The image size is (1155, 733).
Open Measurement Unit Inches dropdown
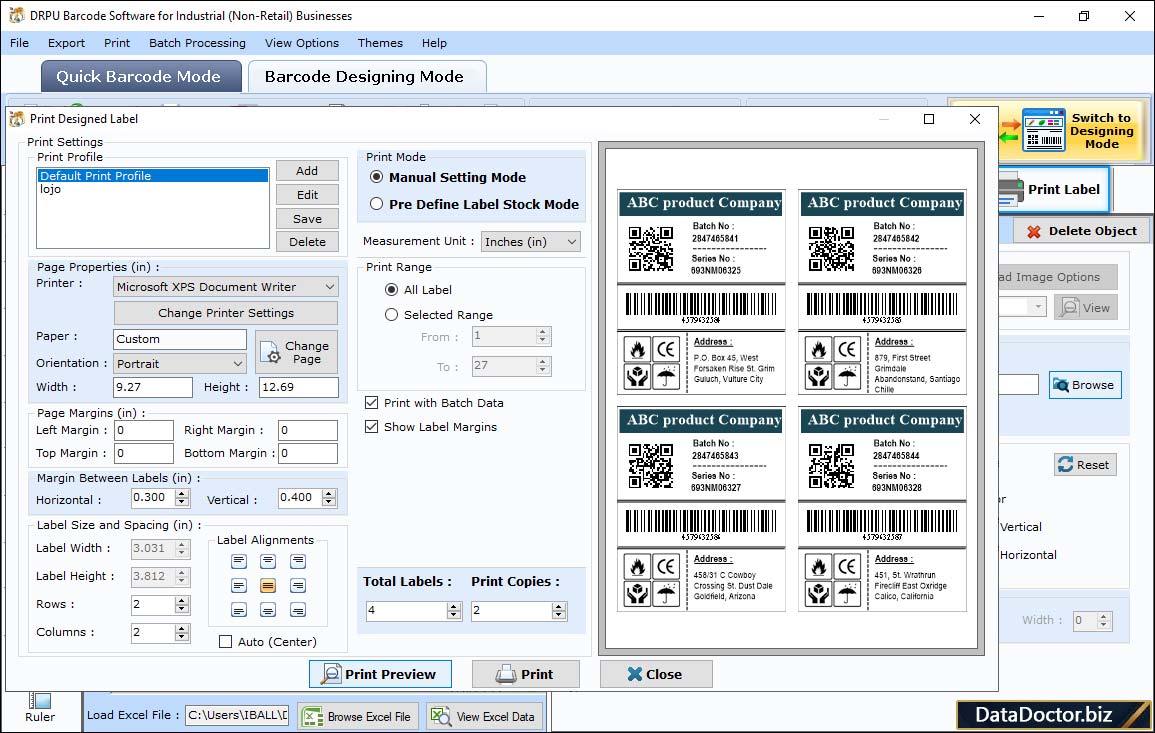click(x=530, y=242)
